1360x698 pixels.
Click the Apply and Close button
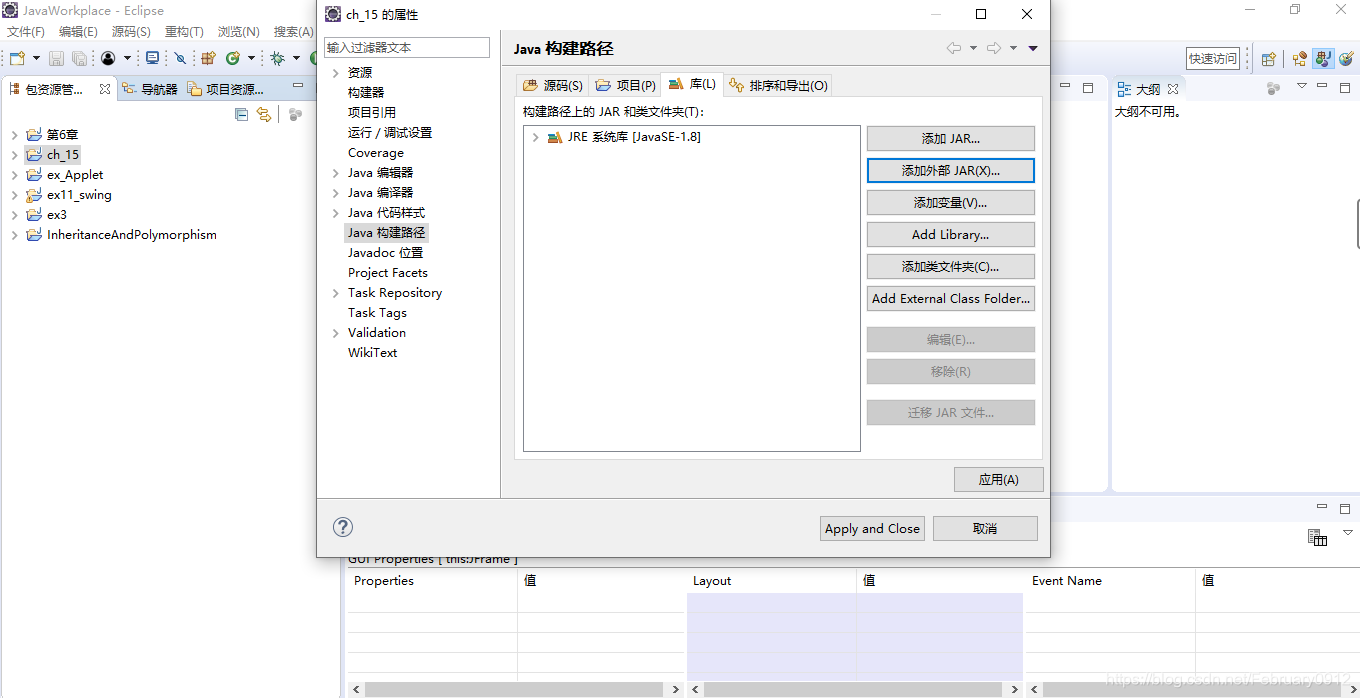(872, 528)
